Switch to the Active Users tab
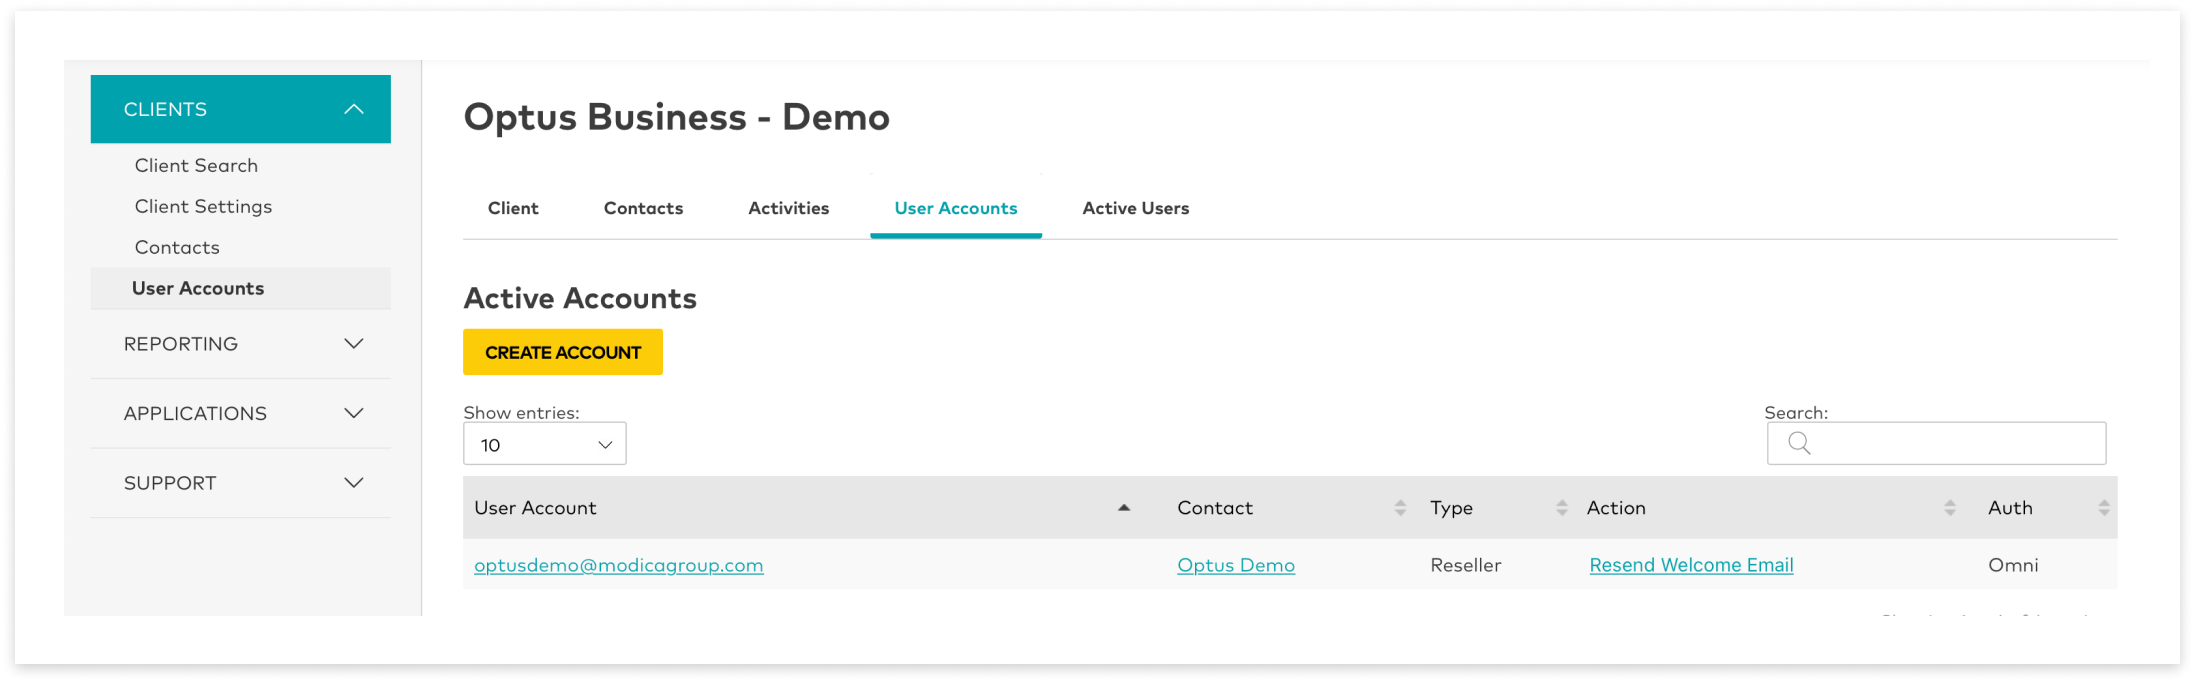This screenshot has width=2195, height=683. point(1135,208)
